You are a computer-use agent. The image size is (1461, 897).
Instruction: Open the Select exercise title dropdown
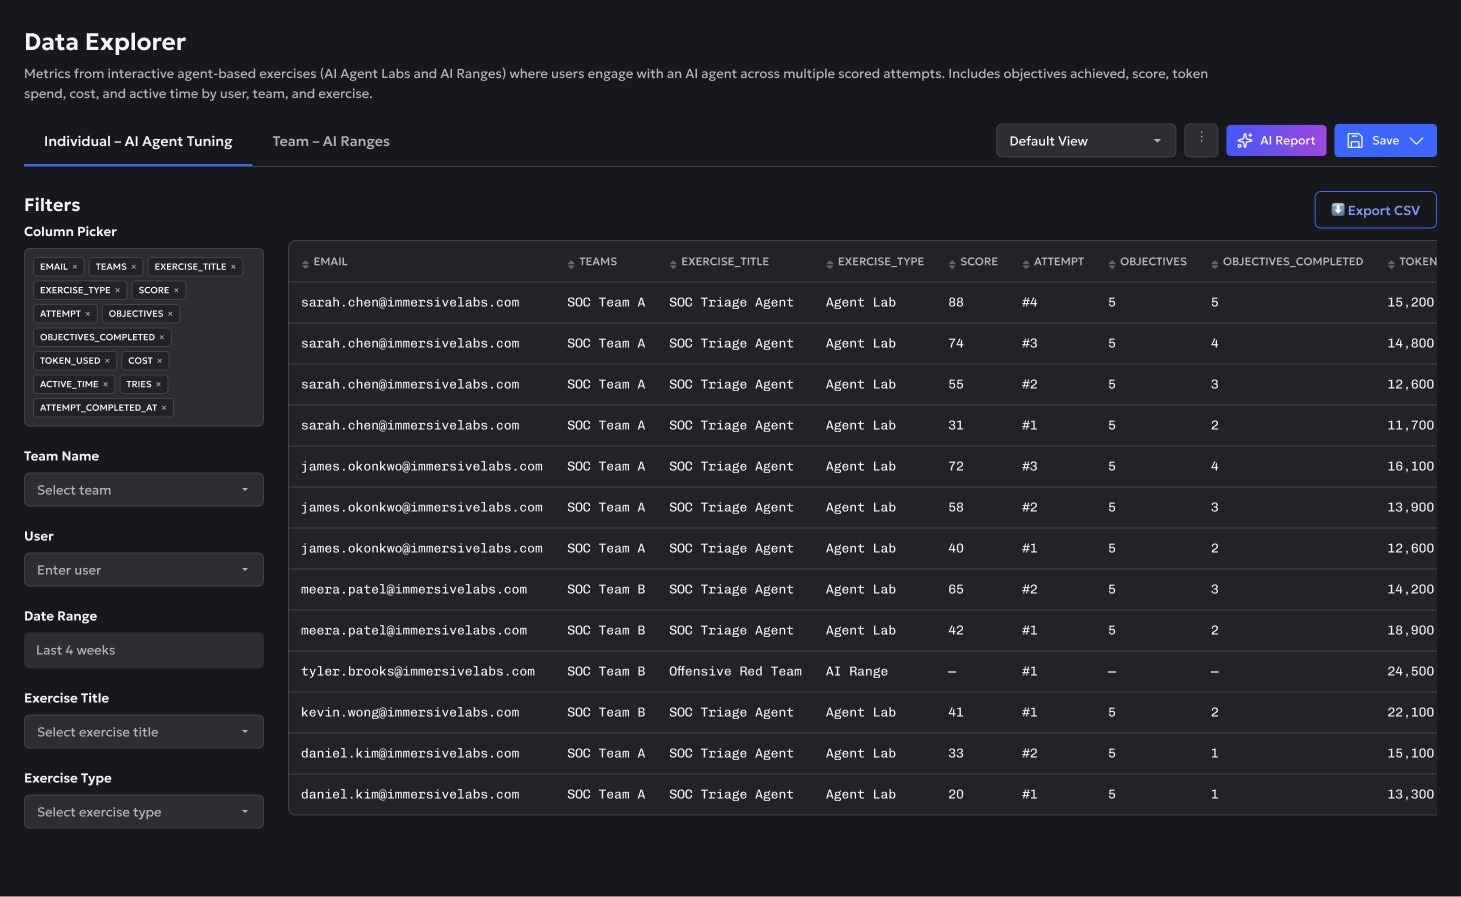pyautogui.click(x=144, y=732)
